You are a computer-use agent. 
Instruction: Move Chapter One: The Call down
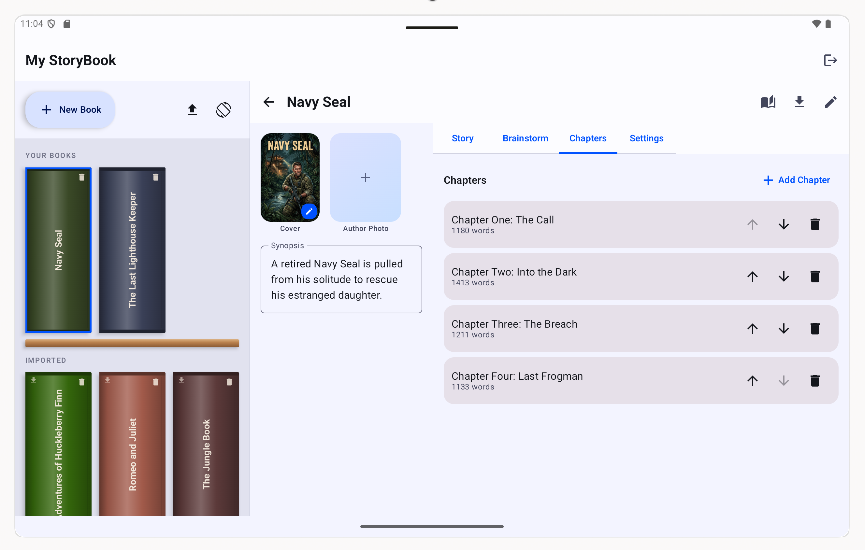click(783, 225)
